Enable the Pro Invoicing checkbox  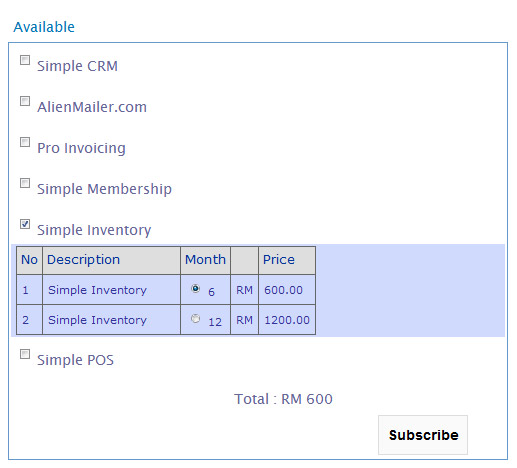tap(25, 142)
